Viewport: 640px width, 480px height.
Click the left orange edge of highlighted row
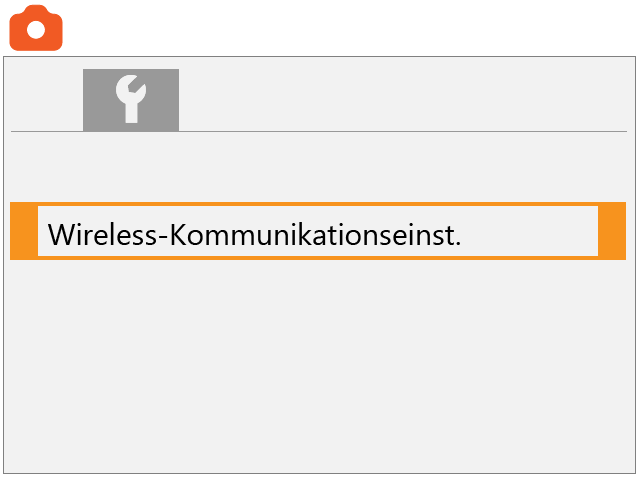(23, 231)
